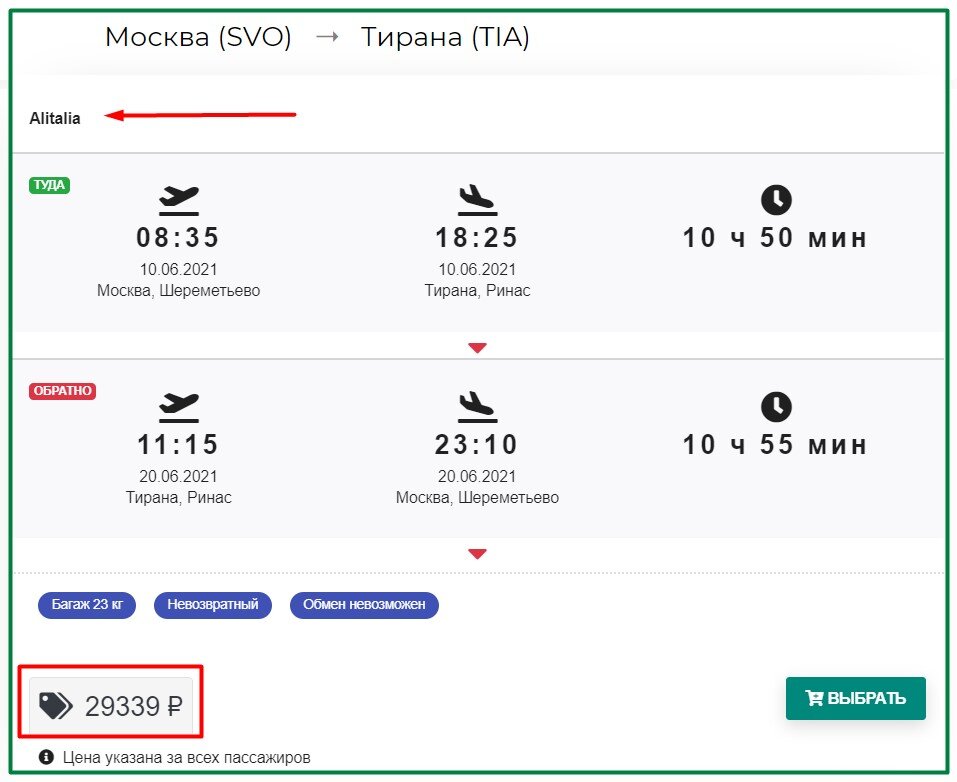Click the outbound 08:35 departure time
This screenshot has width=957, height=782.
[178, 237]
